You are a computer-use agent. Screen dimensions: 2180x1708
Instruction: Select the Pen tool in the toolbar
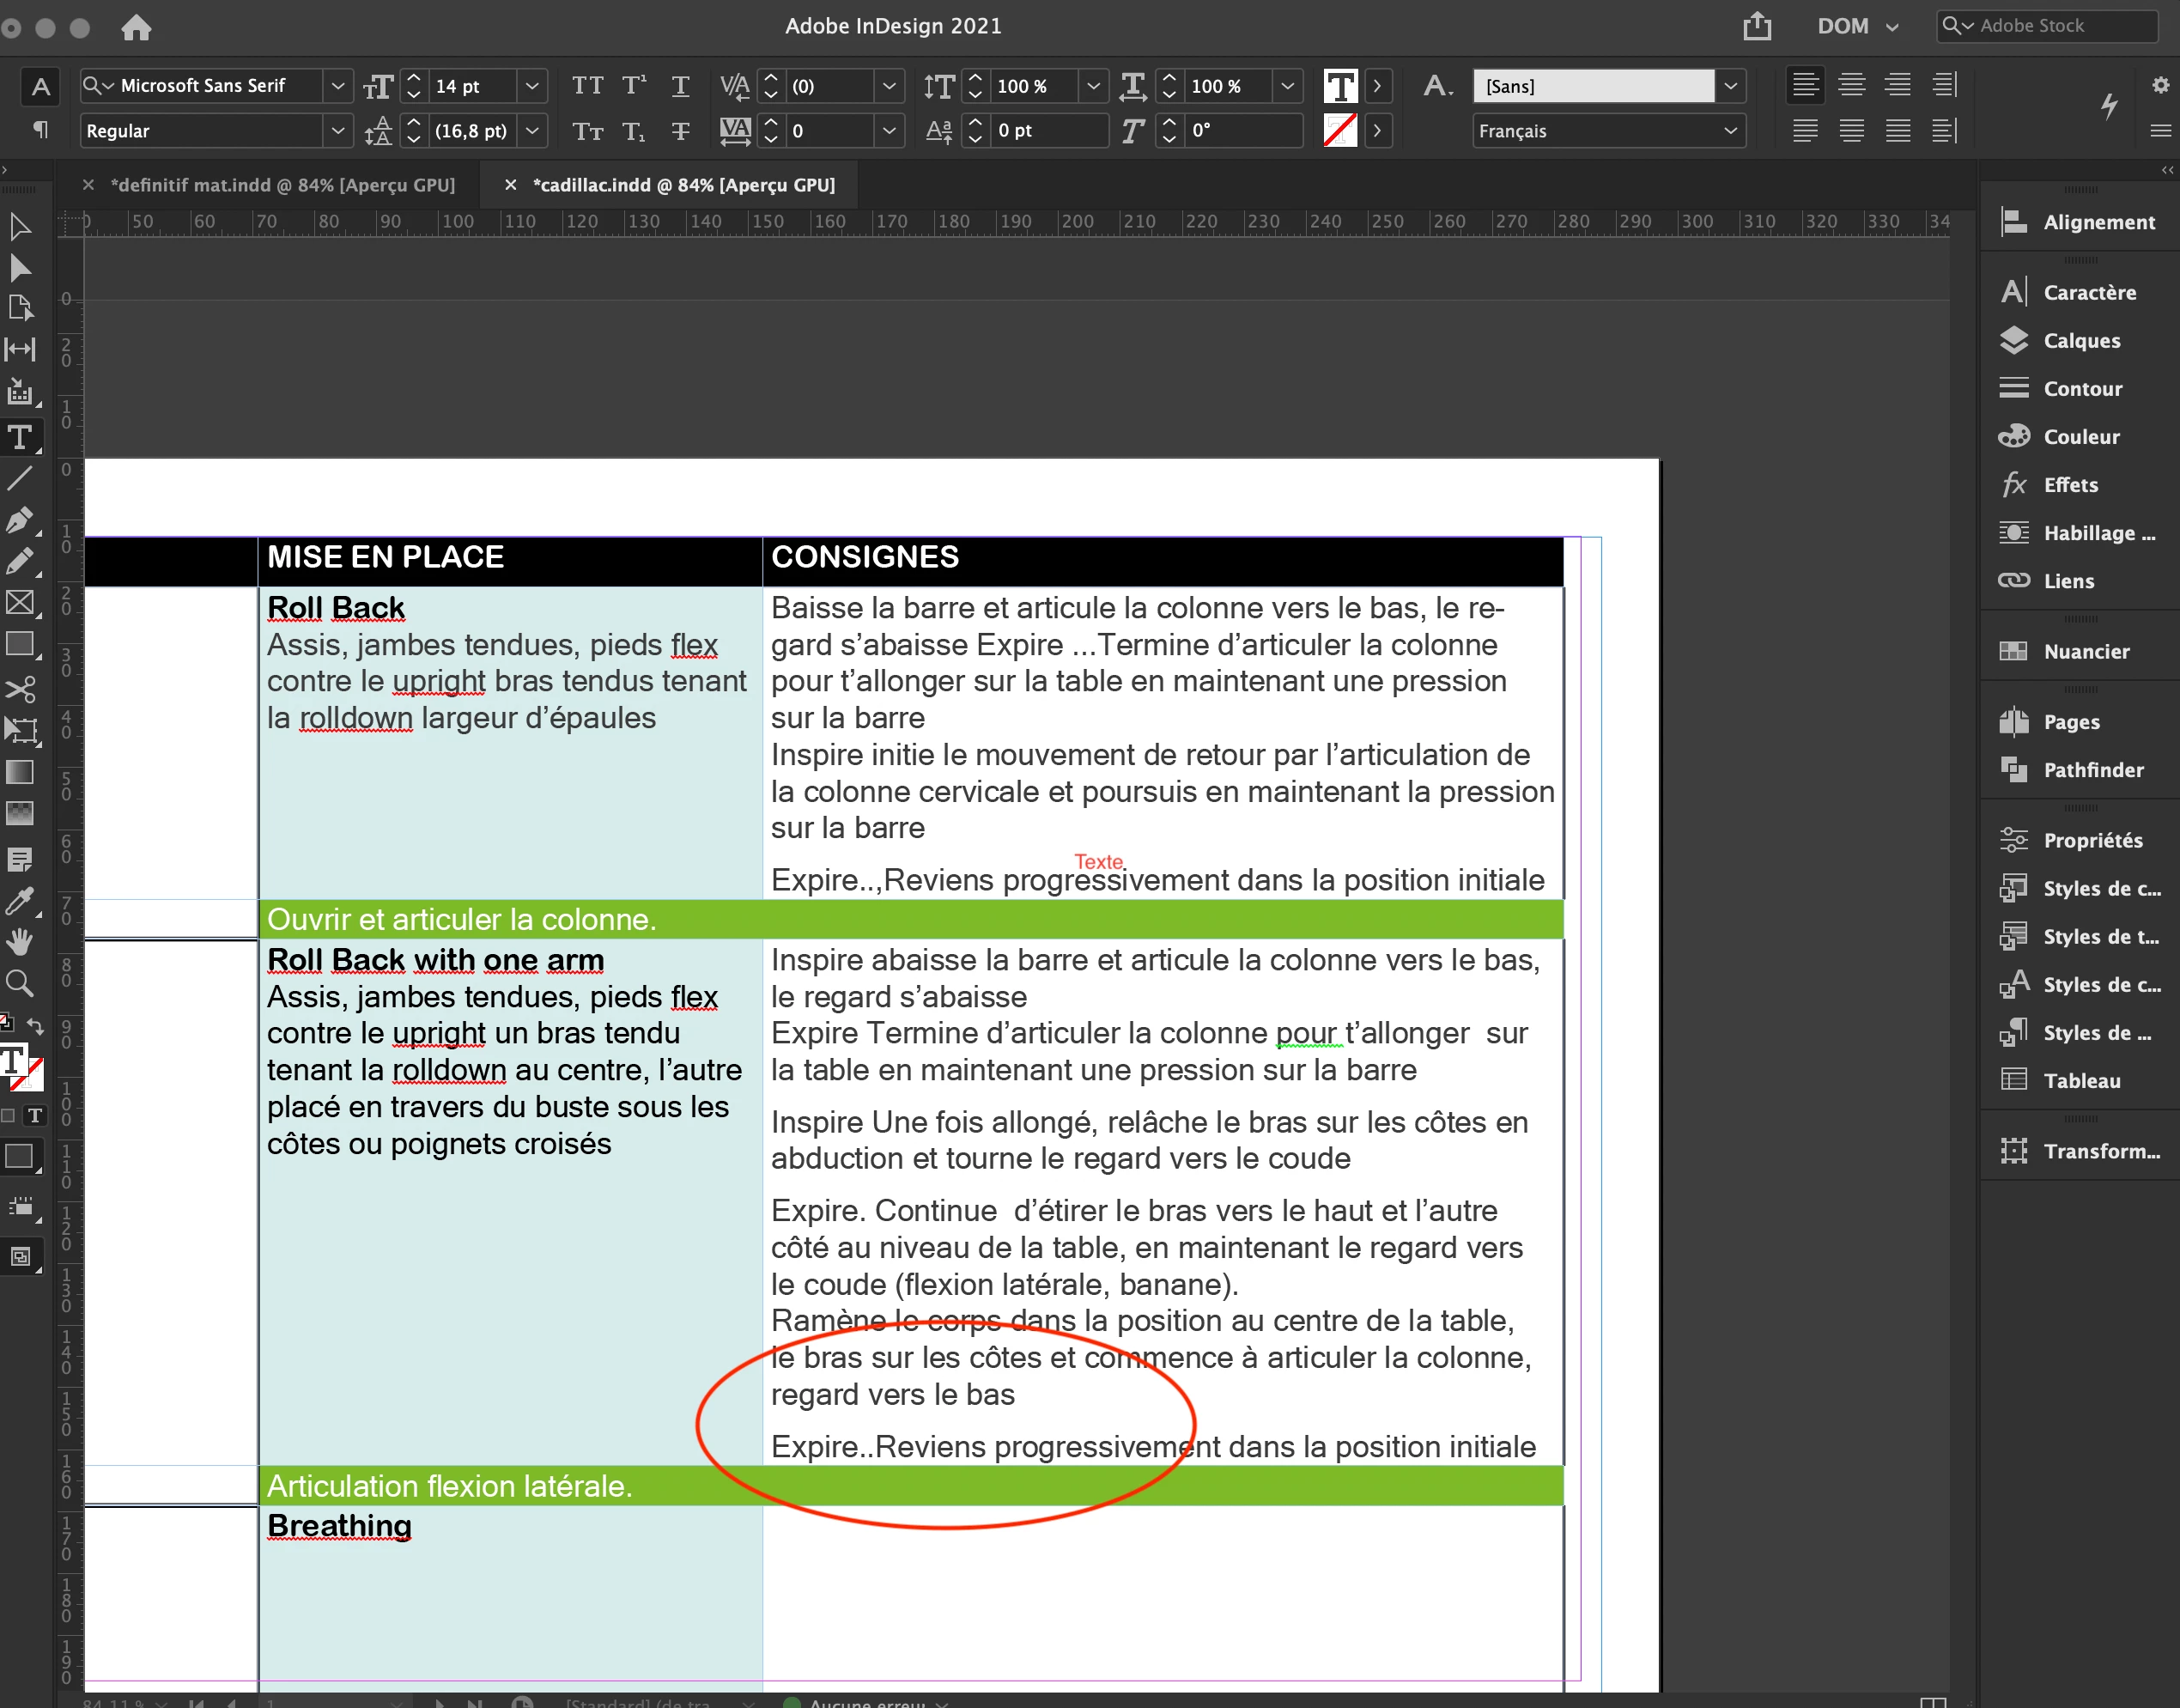[19, 520]
